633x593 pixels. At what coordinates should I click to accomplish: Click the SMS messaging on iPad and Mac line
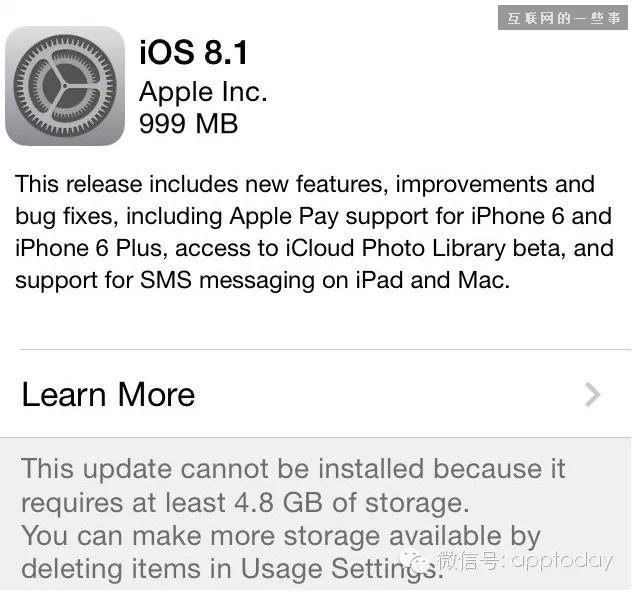[x=325, y=280]
